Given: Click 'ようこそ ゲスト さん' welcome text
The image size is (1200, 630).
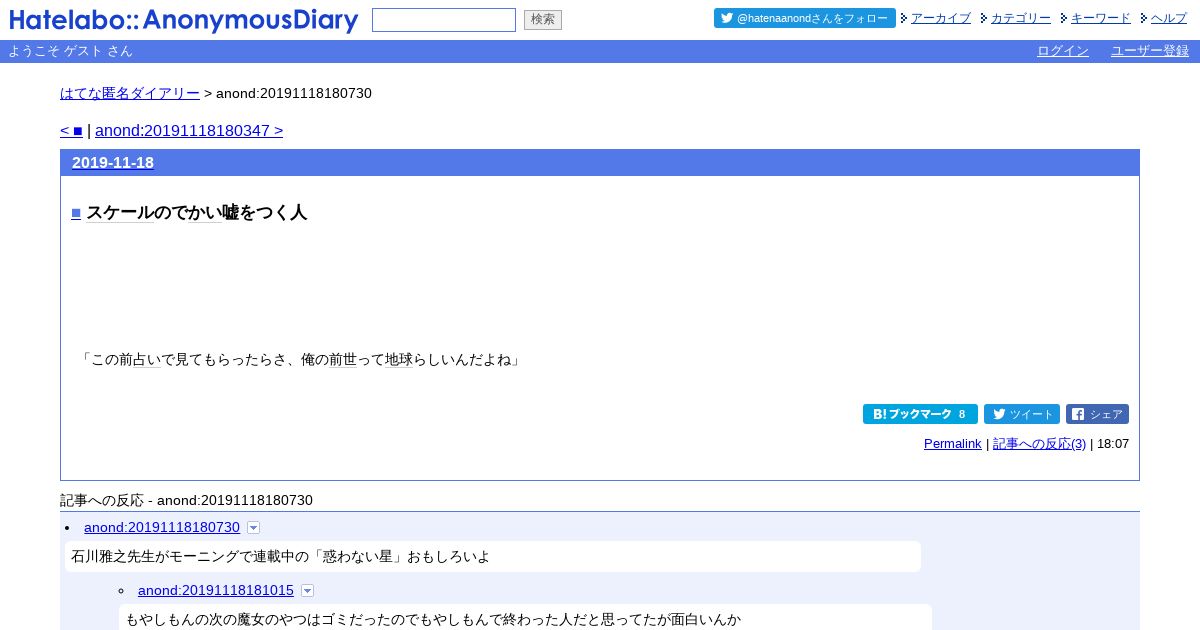Looking at the screenshot, I should pyautogui.click(x=70, y=51).
